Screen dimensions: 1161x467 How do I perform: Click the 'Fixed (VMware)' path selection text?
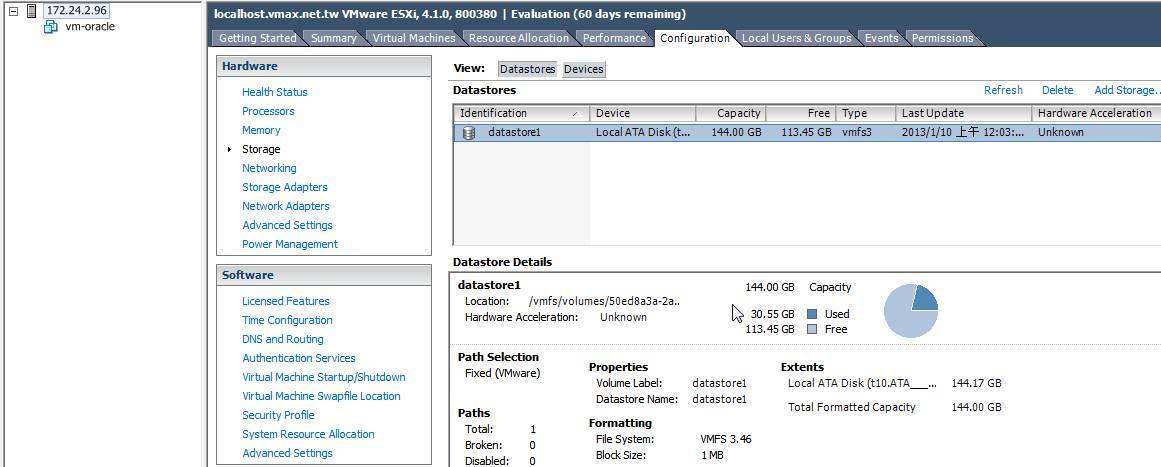click(502, 373)
